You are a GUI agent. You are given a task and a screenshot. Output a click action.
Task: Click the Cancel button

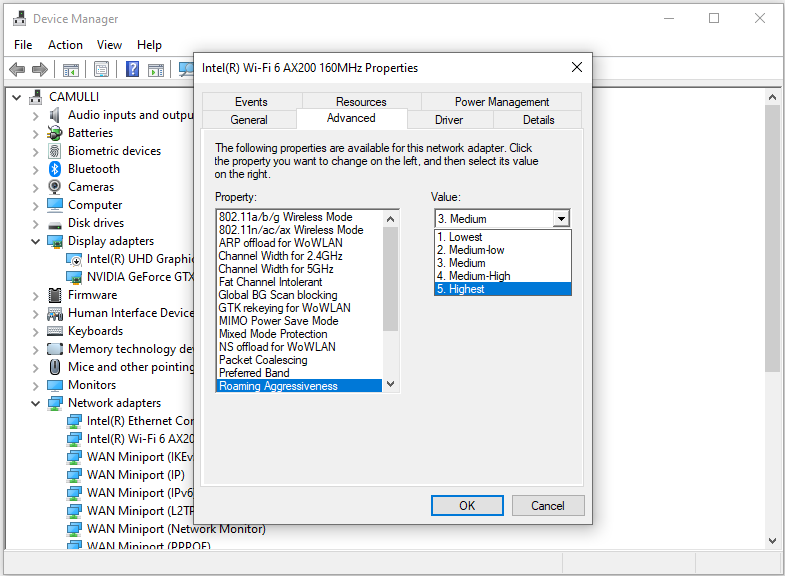click(548, 505)
